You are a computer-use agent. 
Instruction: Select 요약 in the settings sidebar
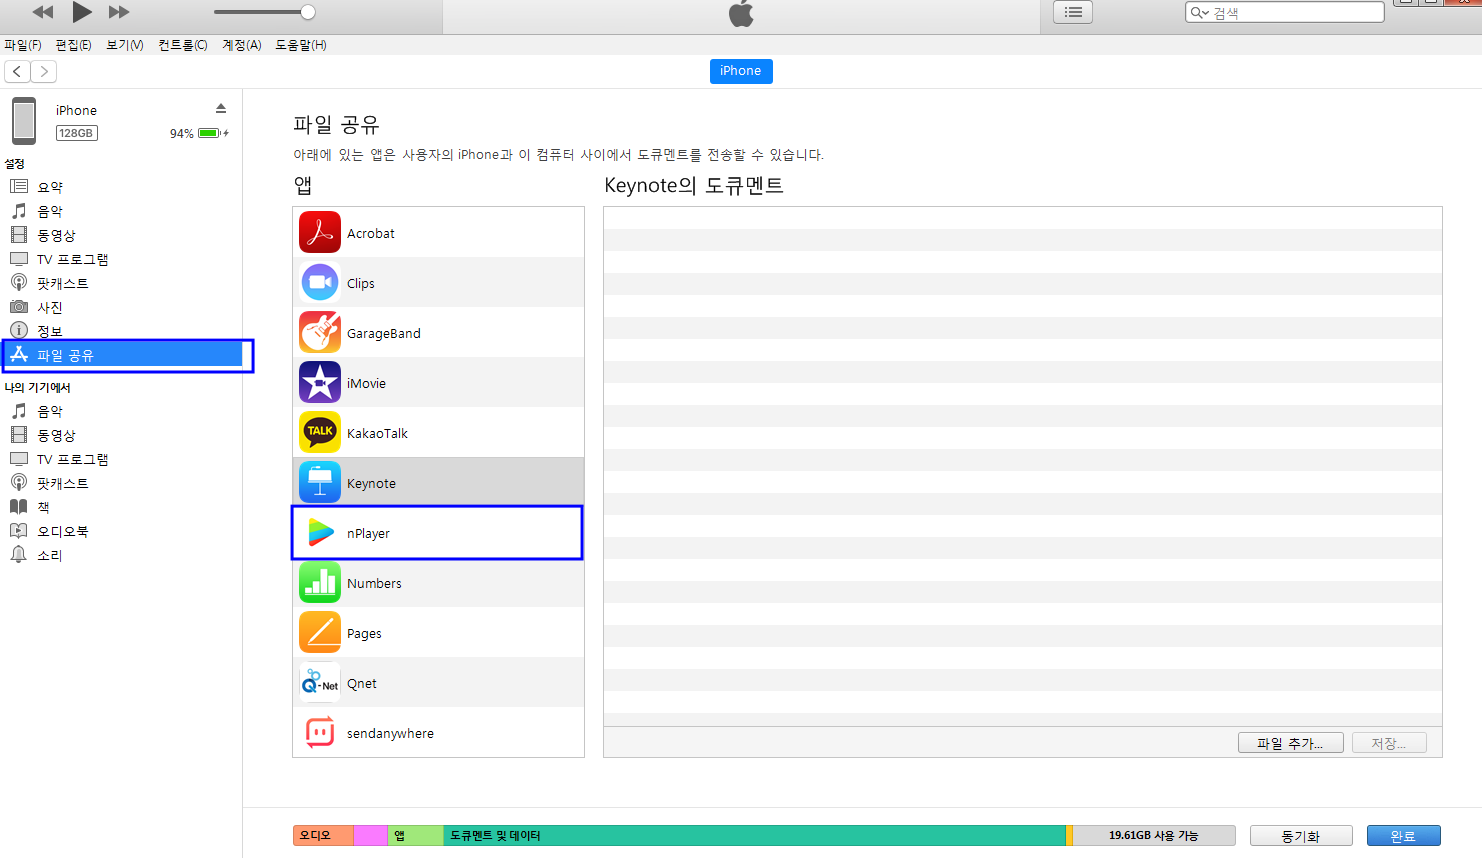coord(121,187)
